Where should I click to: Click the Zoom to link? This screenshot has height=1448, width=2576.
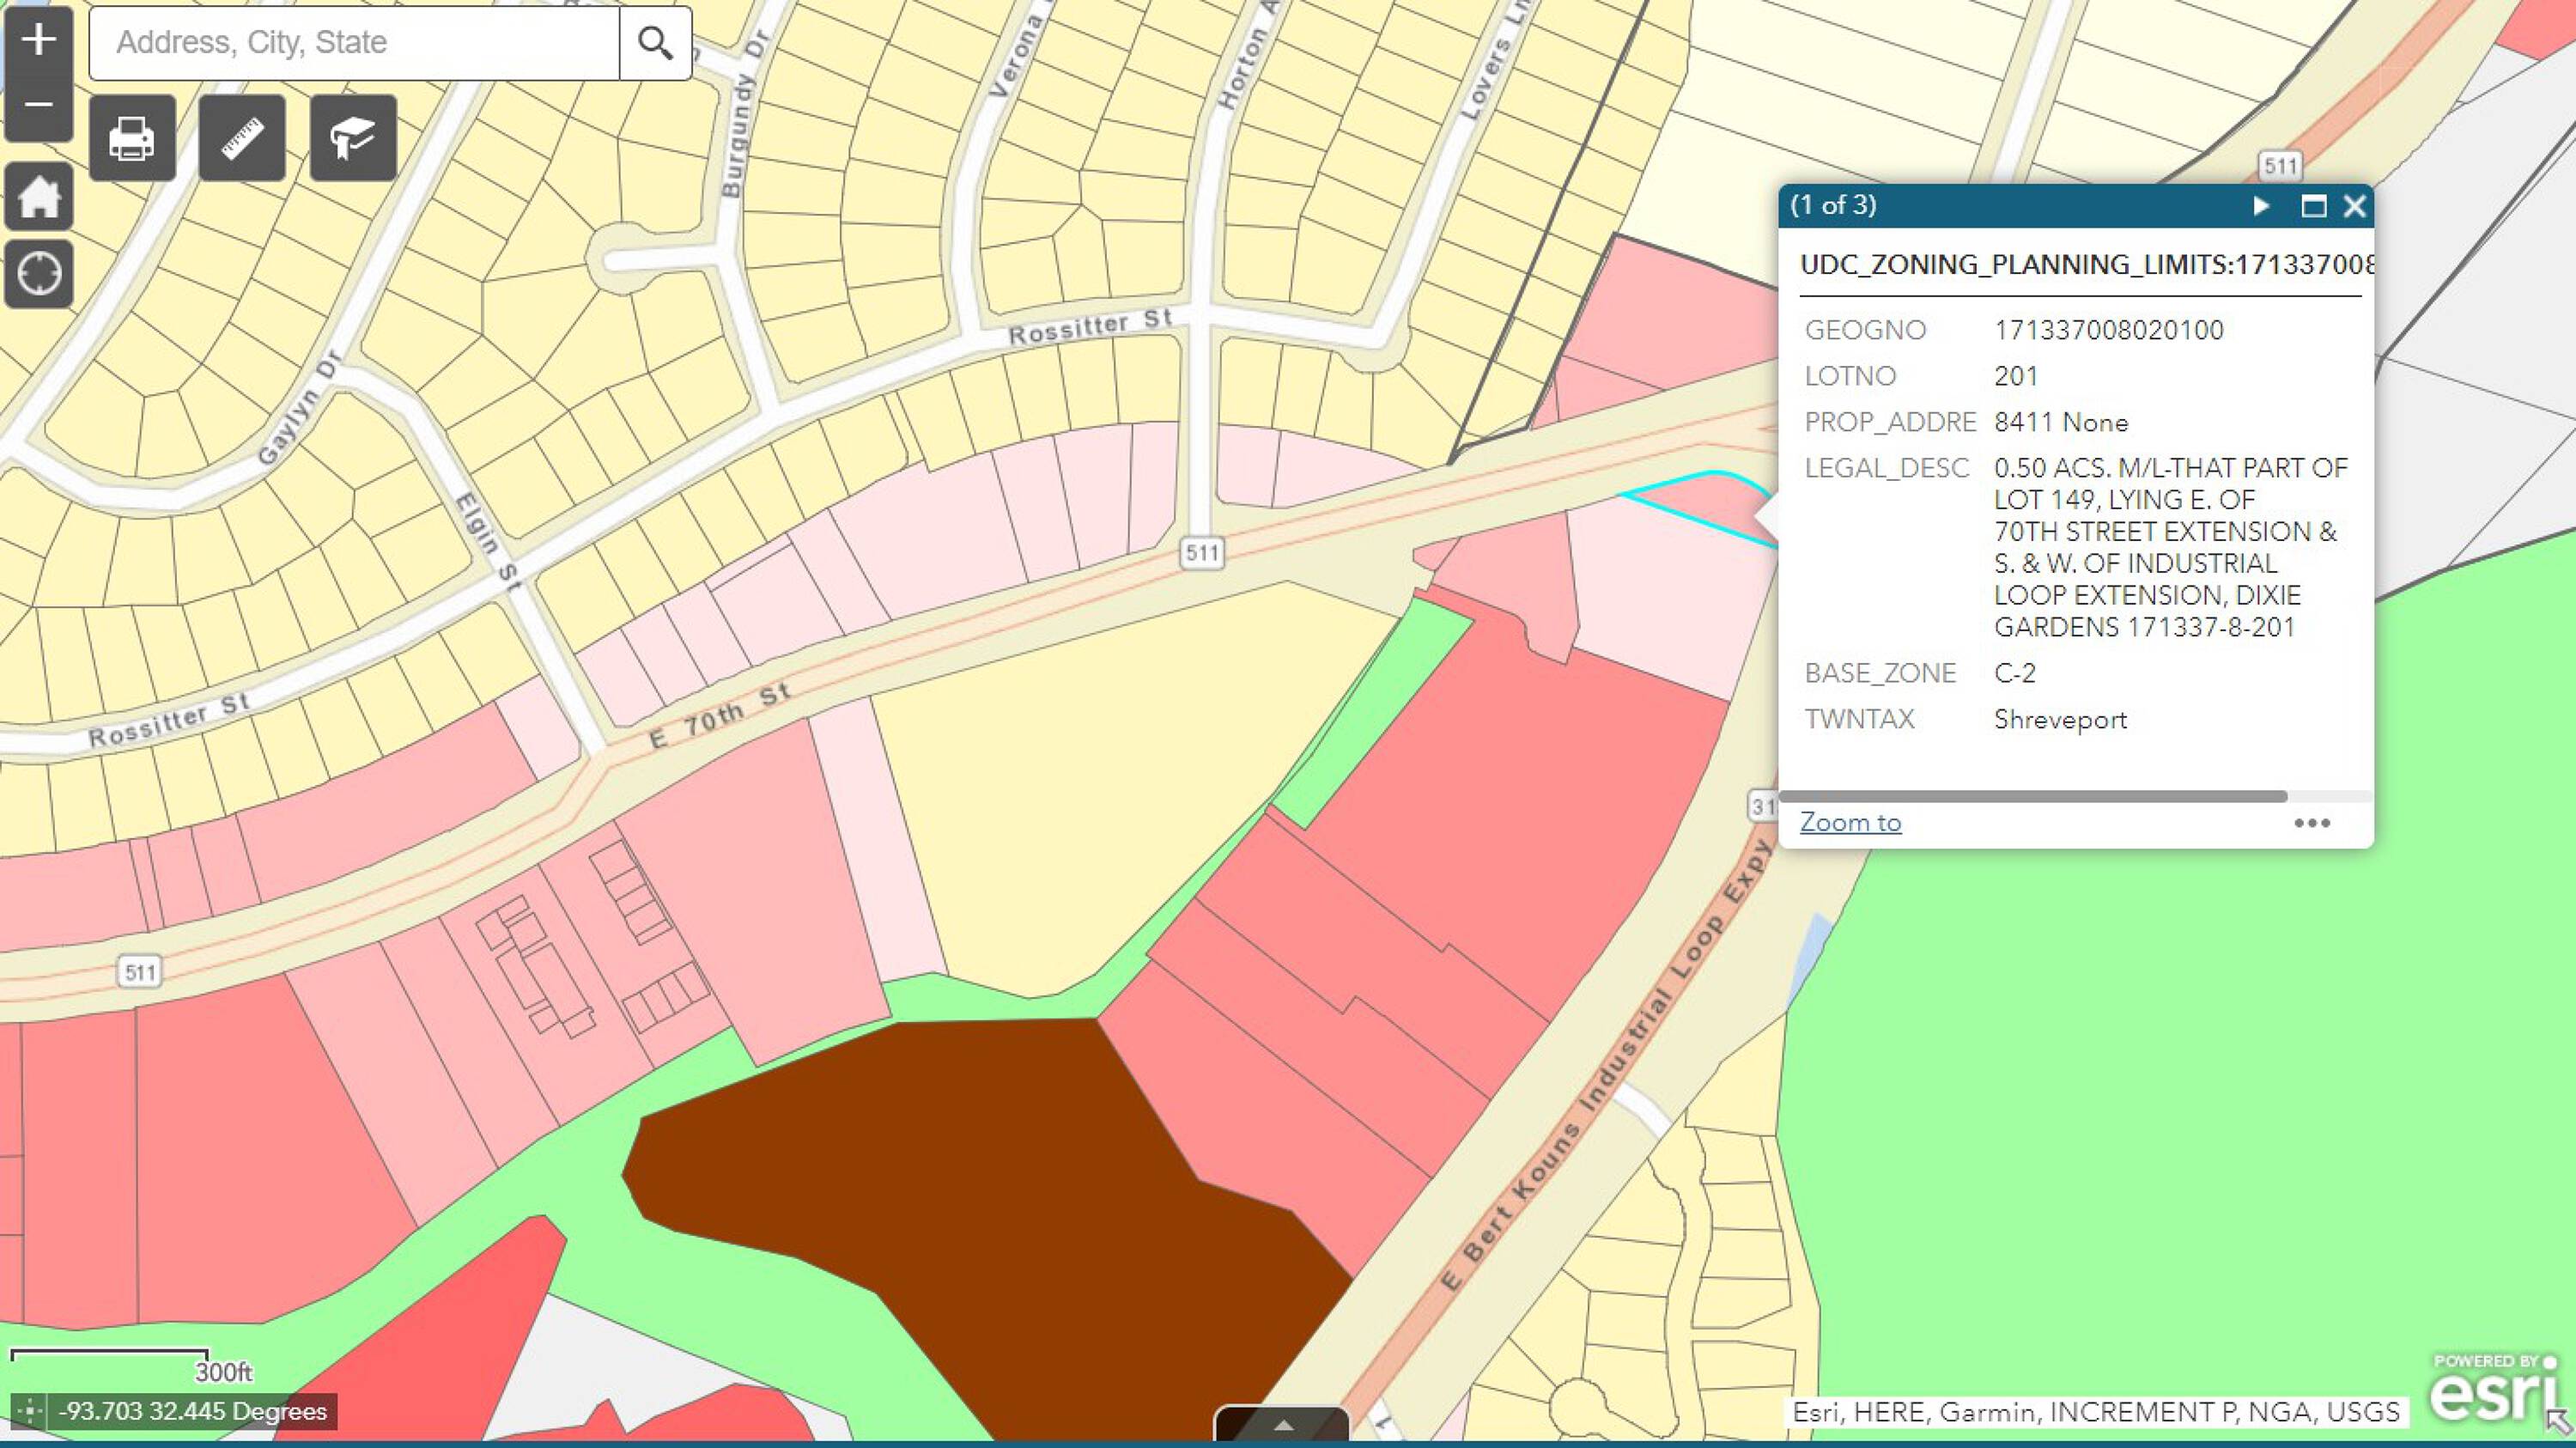[x=1850, y=822]
